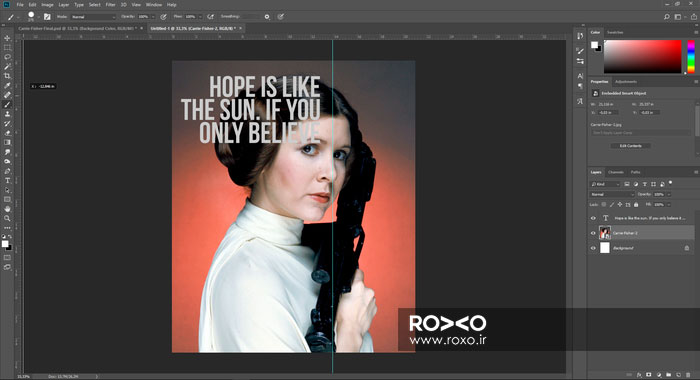Viewport: 700px width, 380px height.
Task: Filter layers by pixel layer icon
Action: 627,184
